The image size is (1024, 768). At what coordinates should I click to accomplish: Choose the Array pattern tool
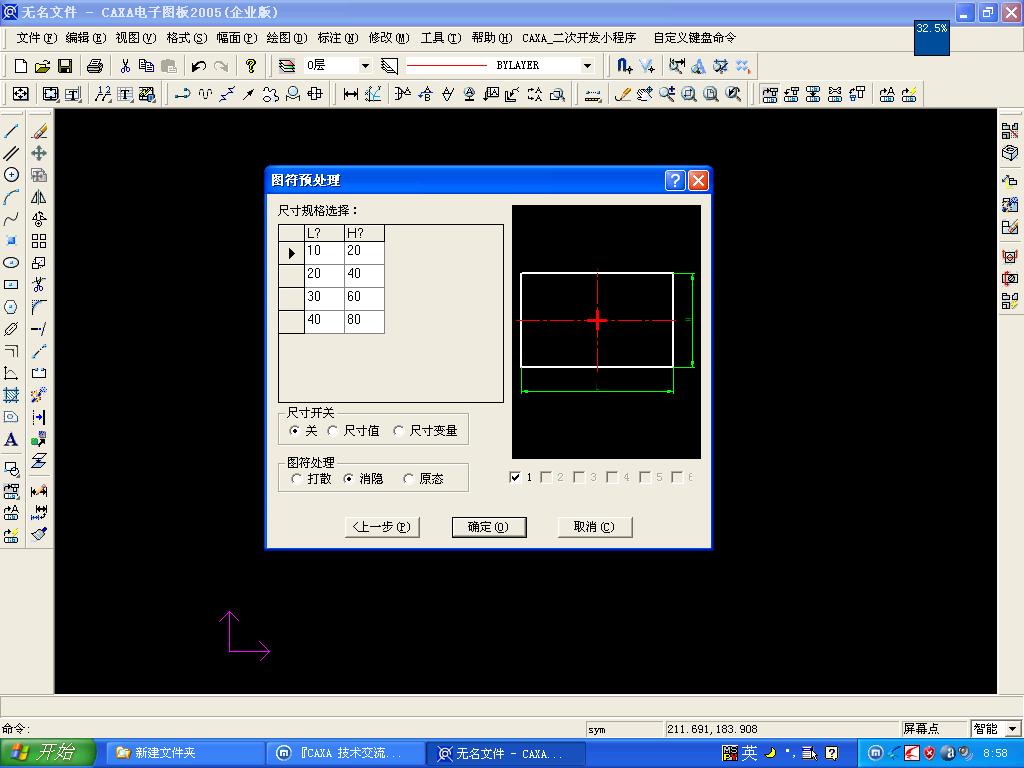39,241
